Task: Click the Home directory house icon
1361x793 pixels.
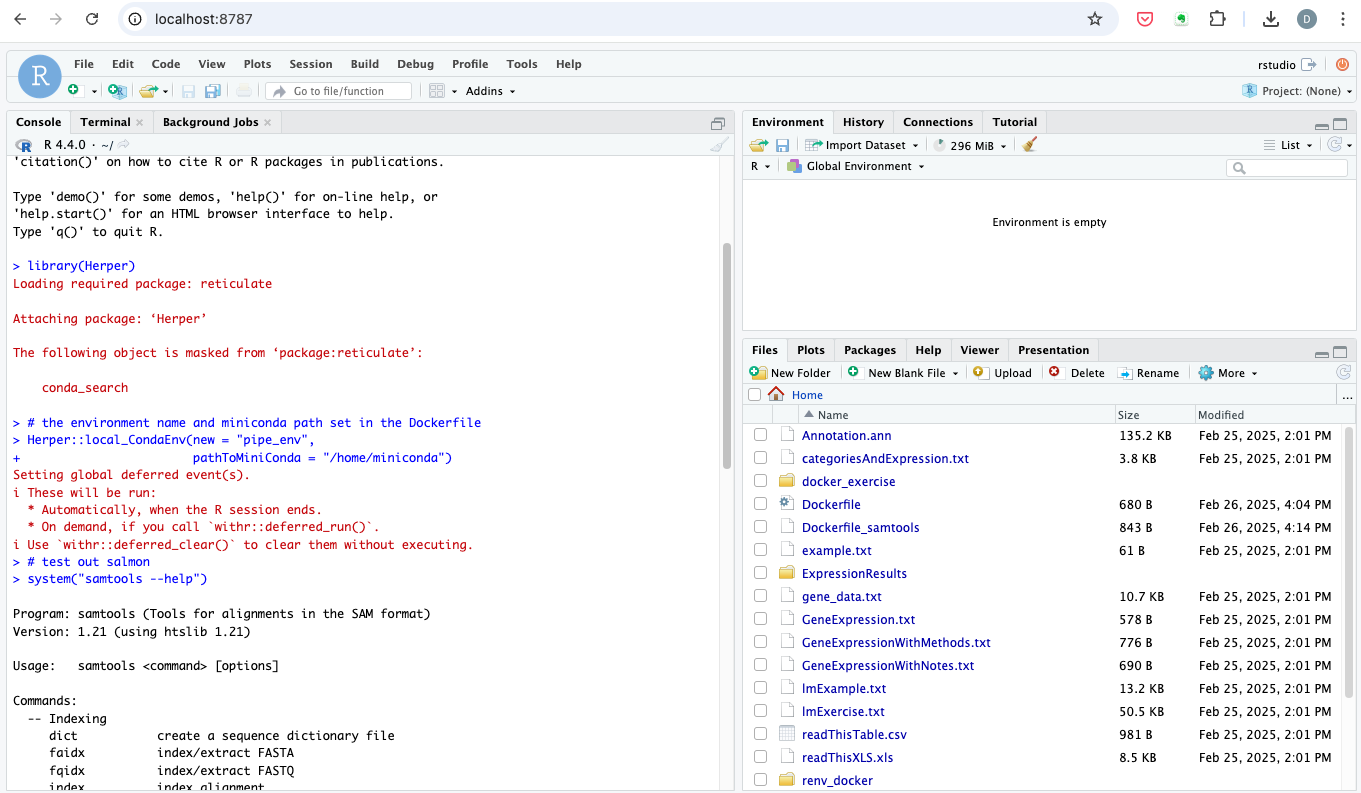Action: pyautogui.click(x=776, y=394)
